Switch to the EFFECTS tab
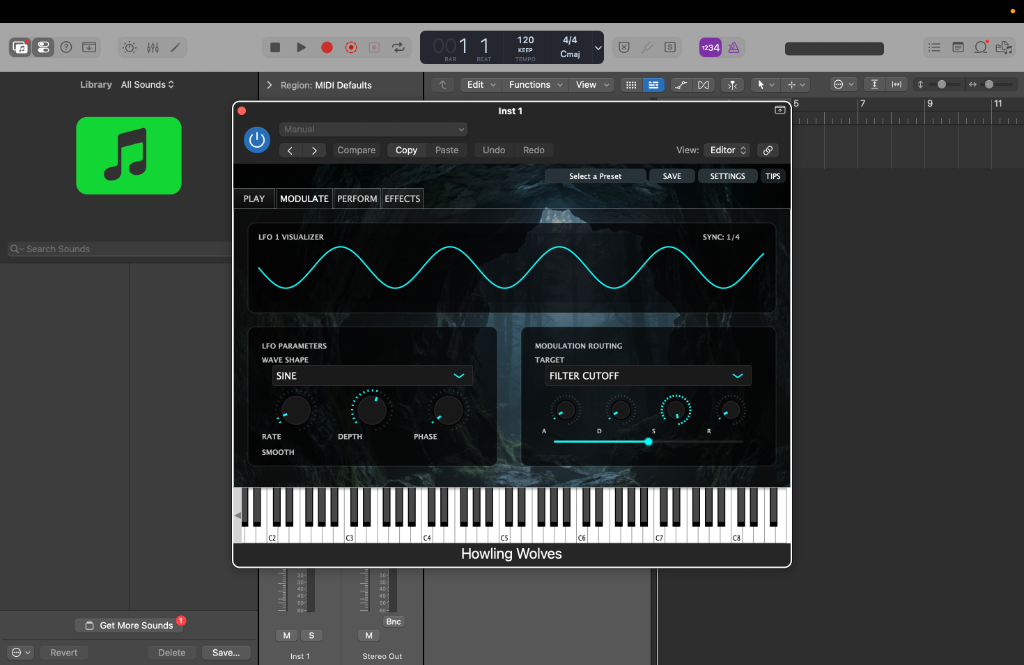The height and width of the screenshot is (665, 1024). tap(402, 198)
